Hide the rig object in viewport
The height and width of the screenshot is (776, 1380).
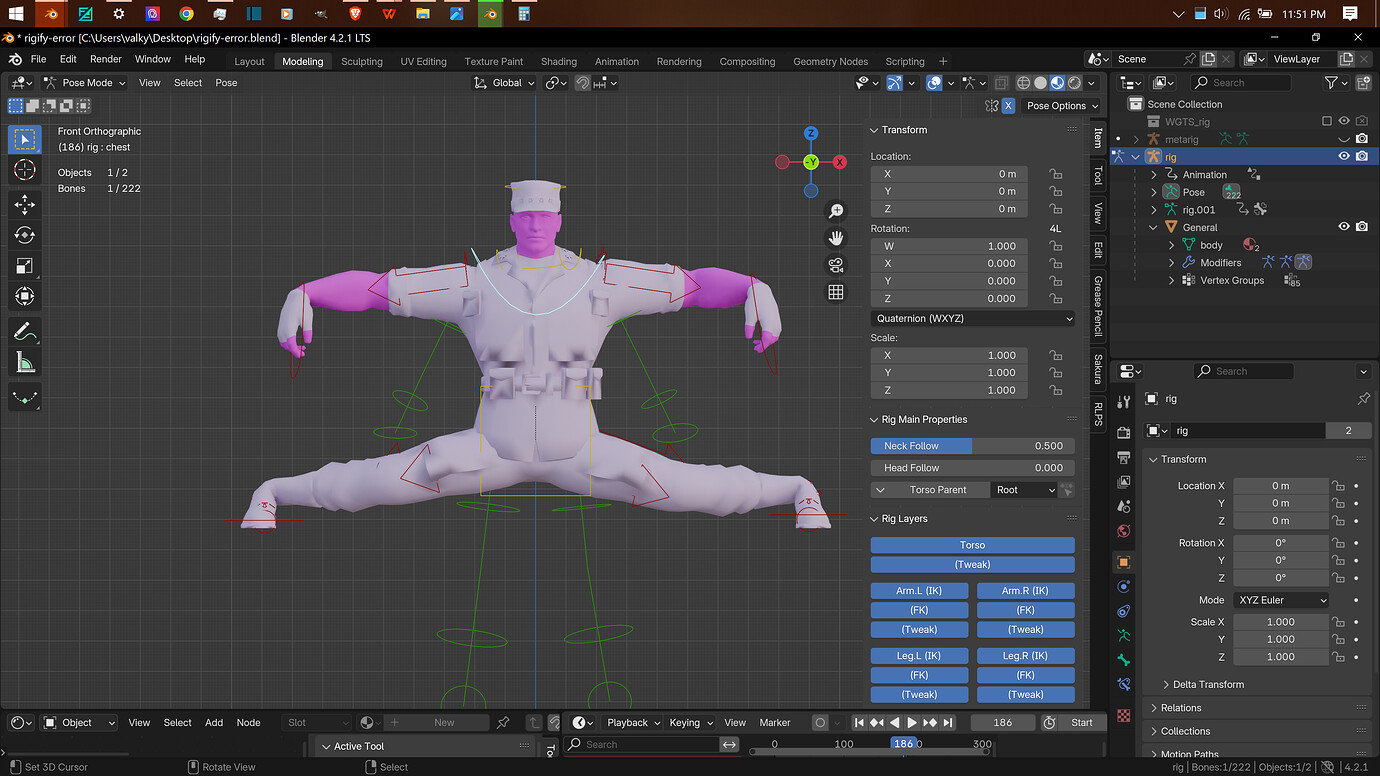click(1344, 157)
